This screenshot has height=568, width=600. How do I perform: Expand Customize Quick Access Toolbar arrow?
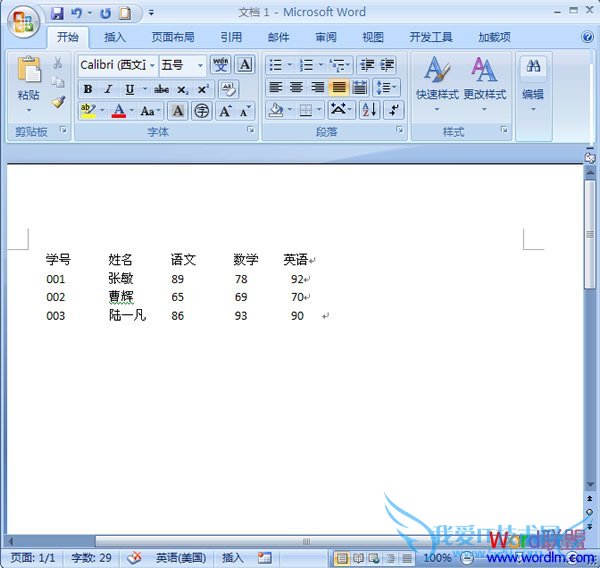click(x=152, y=13)
